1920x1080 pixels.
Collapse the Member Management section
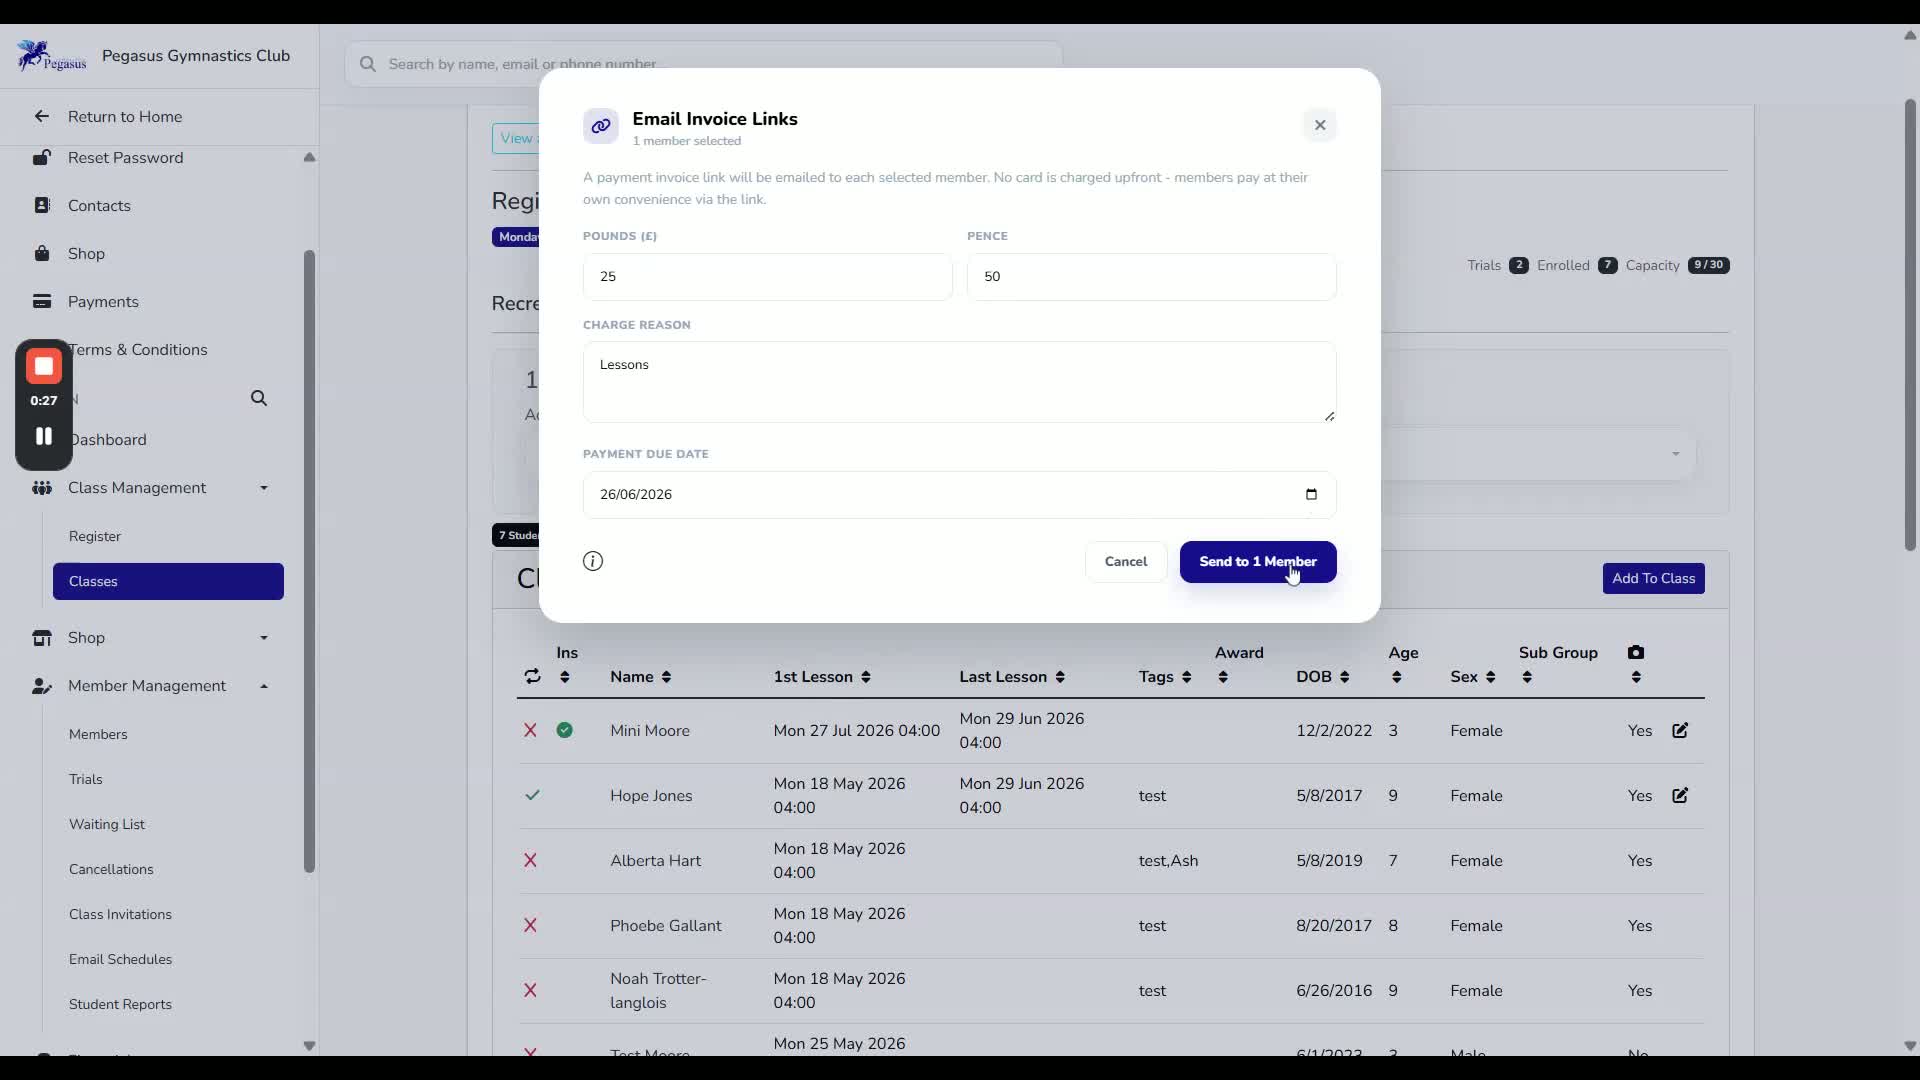click(264, 686)
